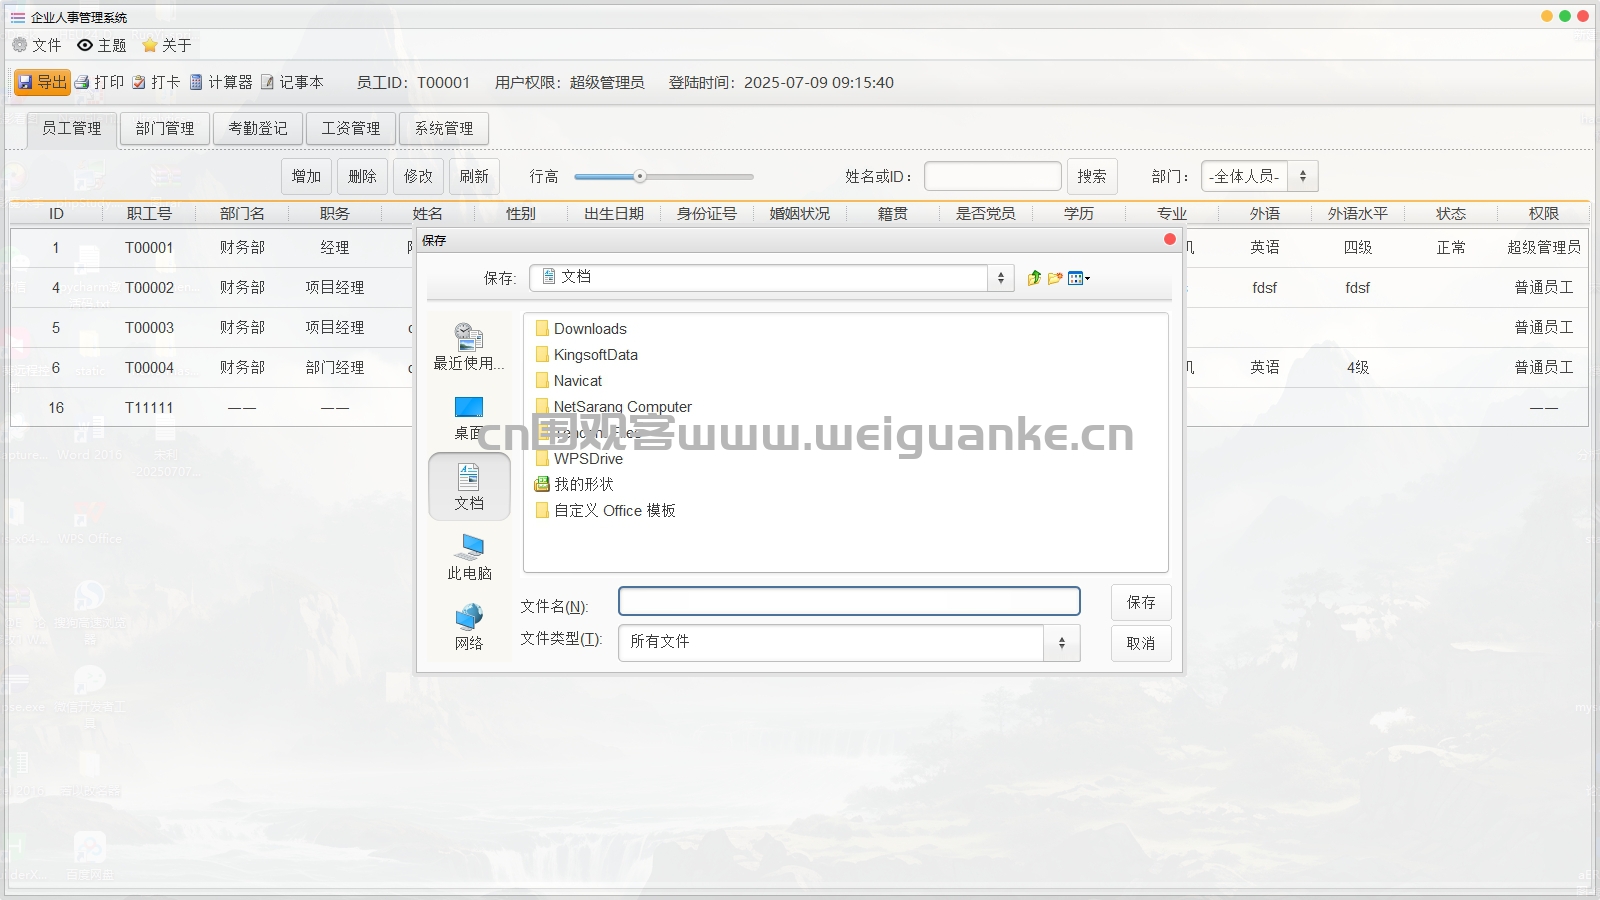Image resolution: width=1600 pixels, height=900 pixels.
Task: Click the 文件 gear icon in menu bar
Action: 19,45
